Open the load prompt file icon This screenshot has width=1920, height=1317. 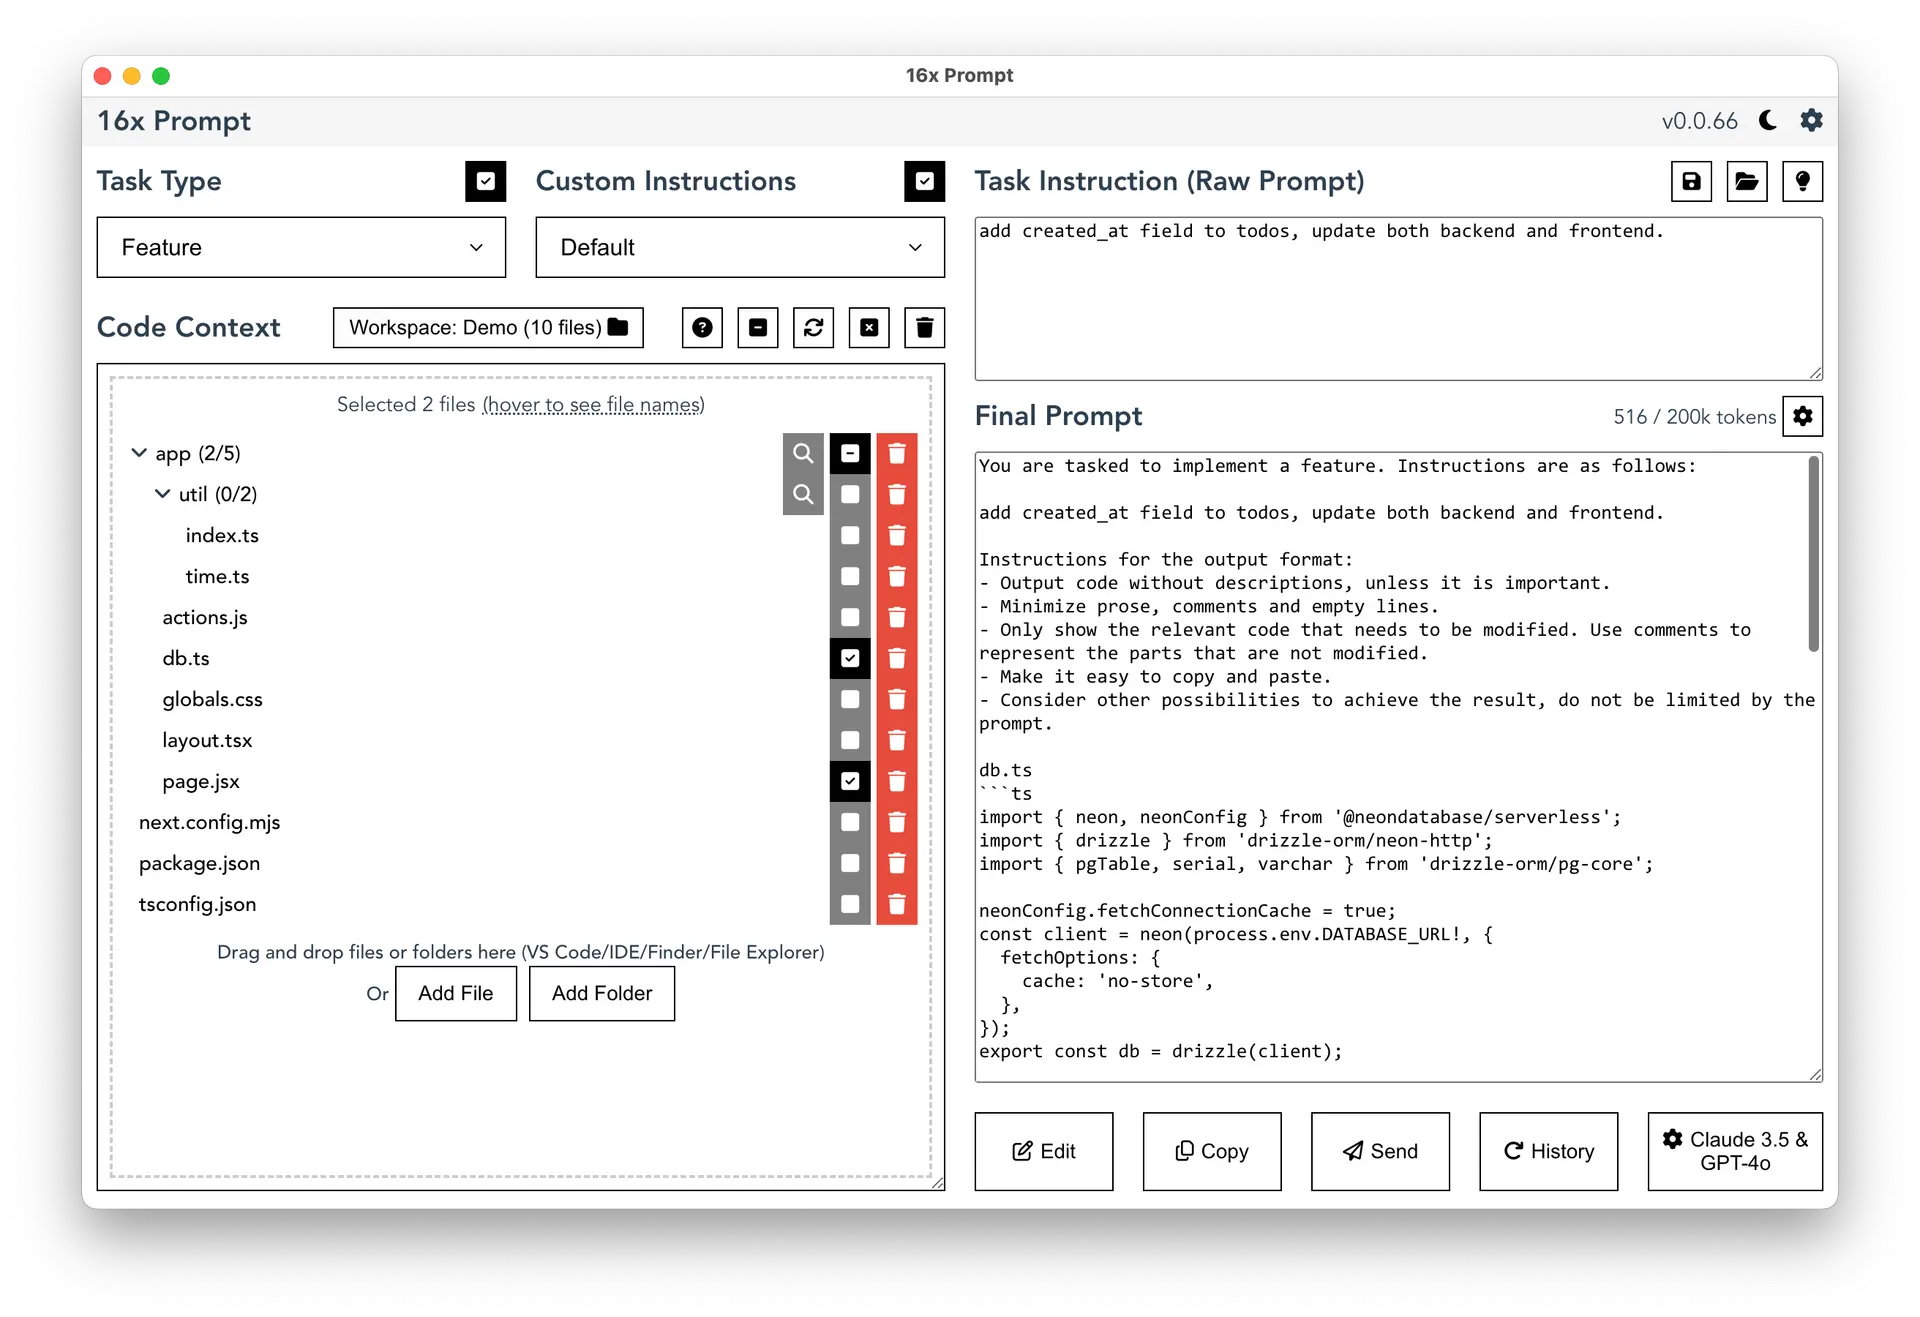click(x=1748, y=181)
